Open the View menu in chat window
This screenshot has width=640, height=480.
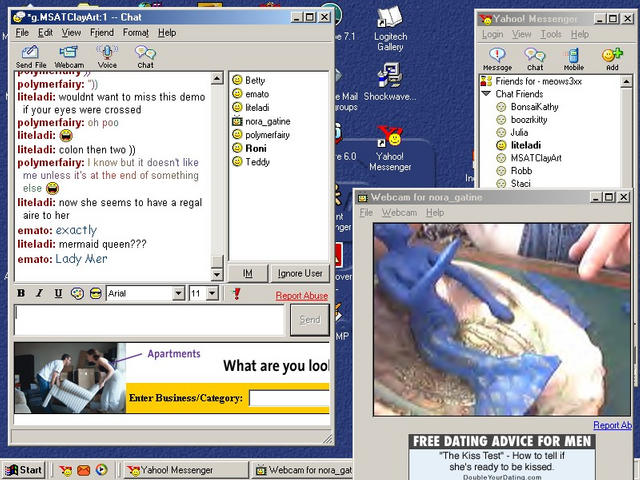click(x=71, y=33)
